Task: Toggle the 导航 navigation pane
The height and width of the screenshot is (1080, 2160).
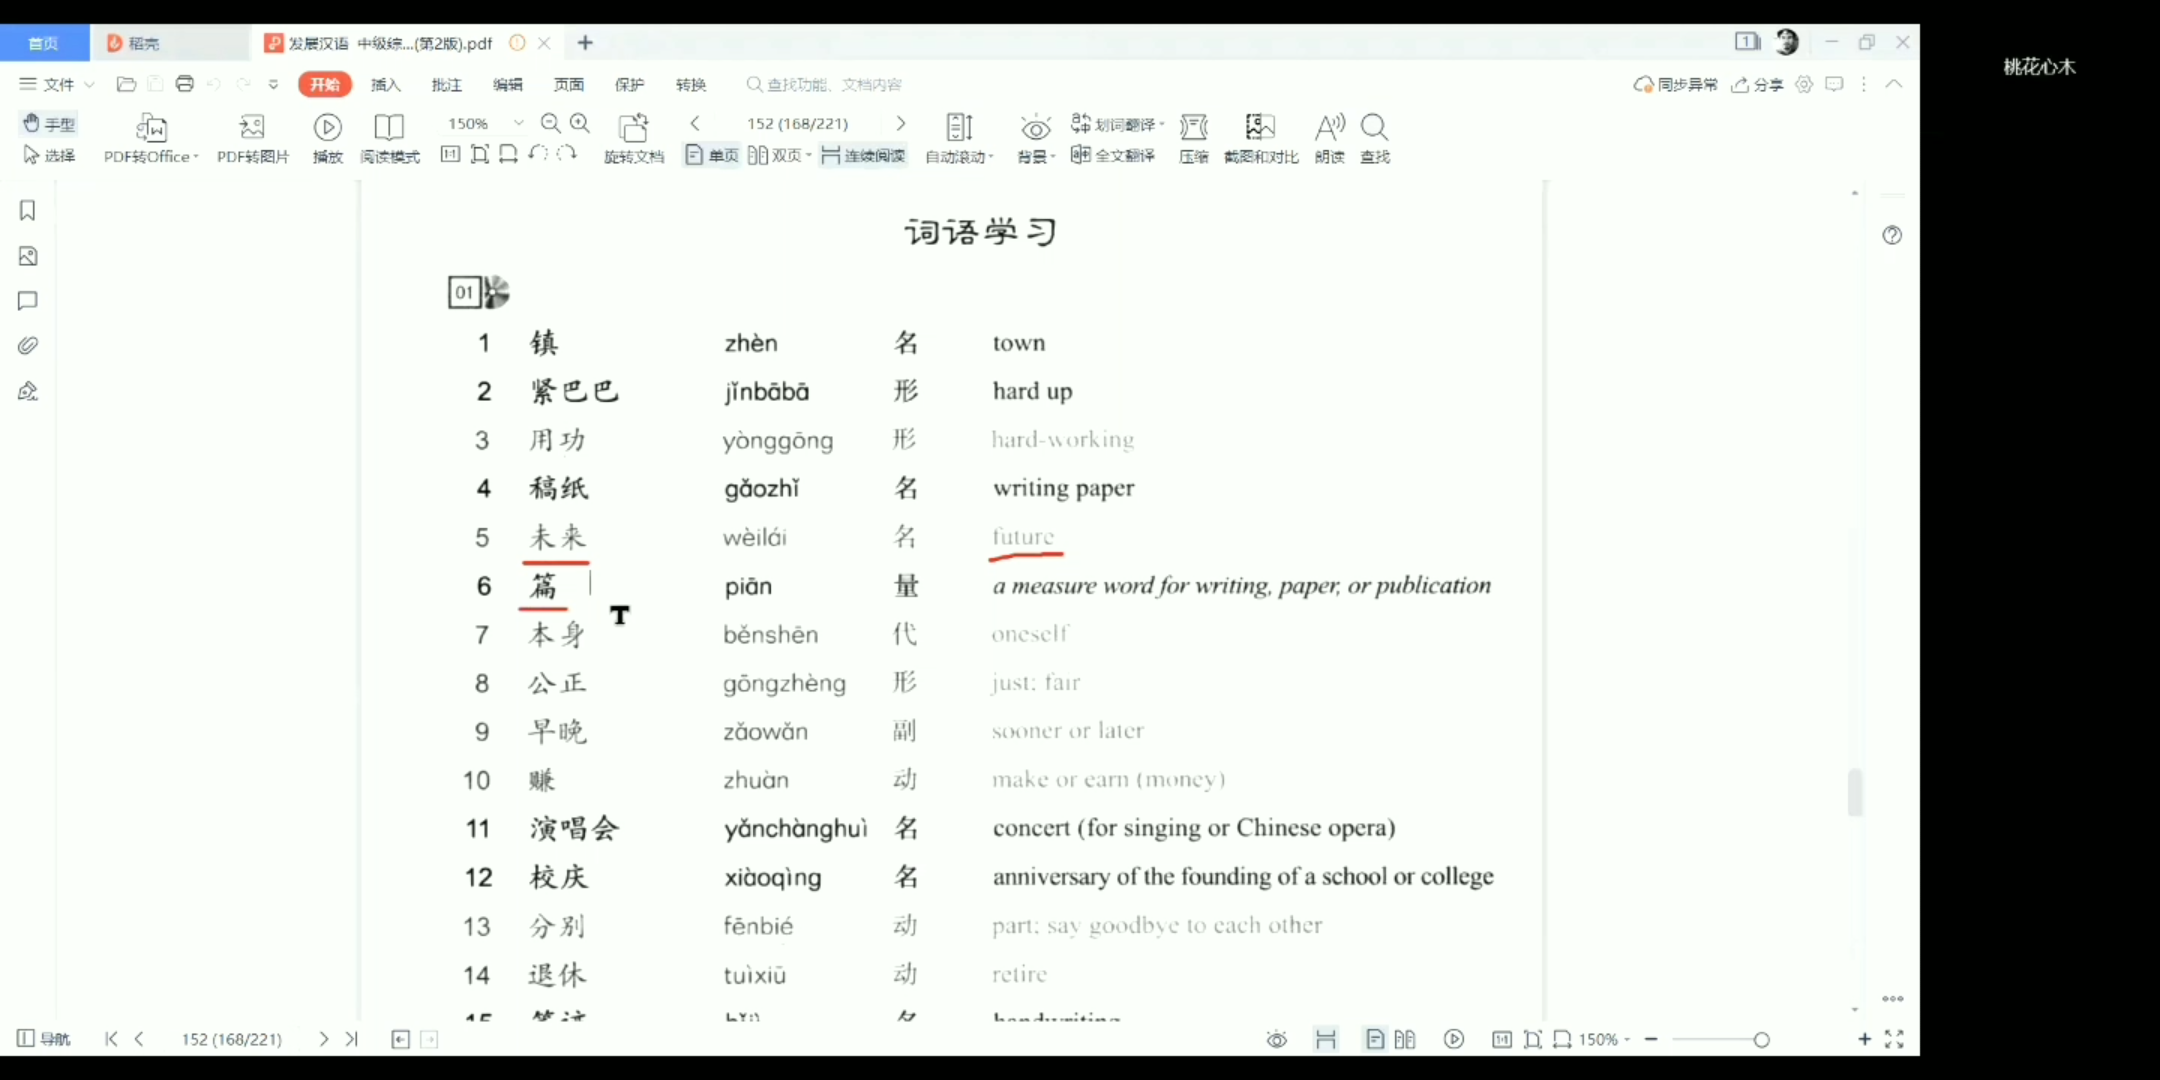Action: click(43, 1039)
